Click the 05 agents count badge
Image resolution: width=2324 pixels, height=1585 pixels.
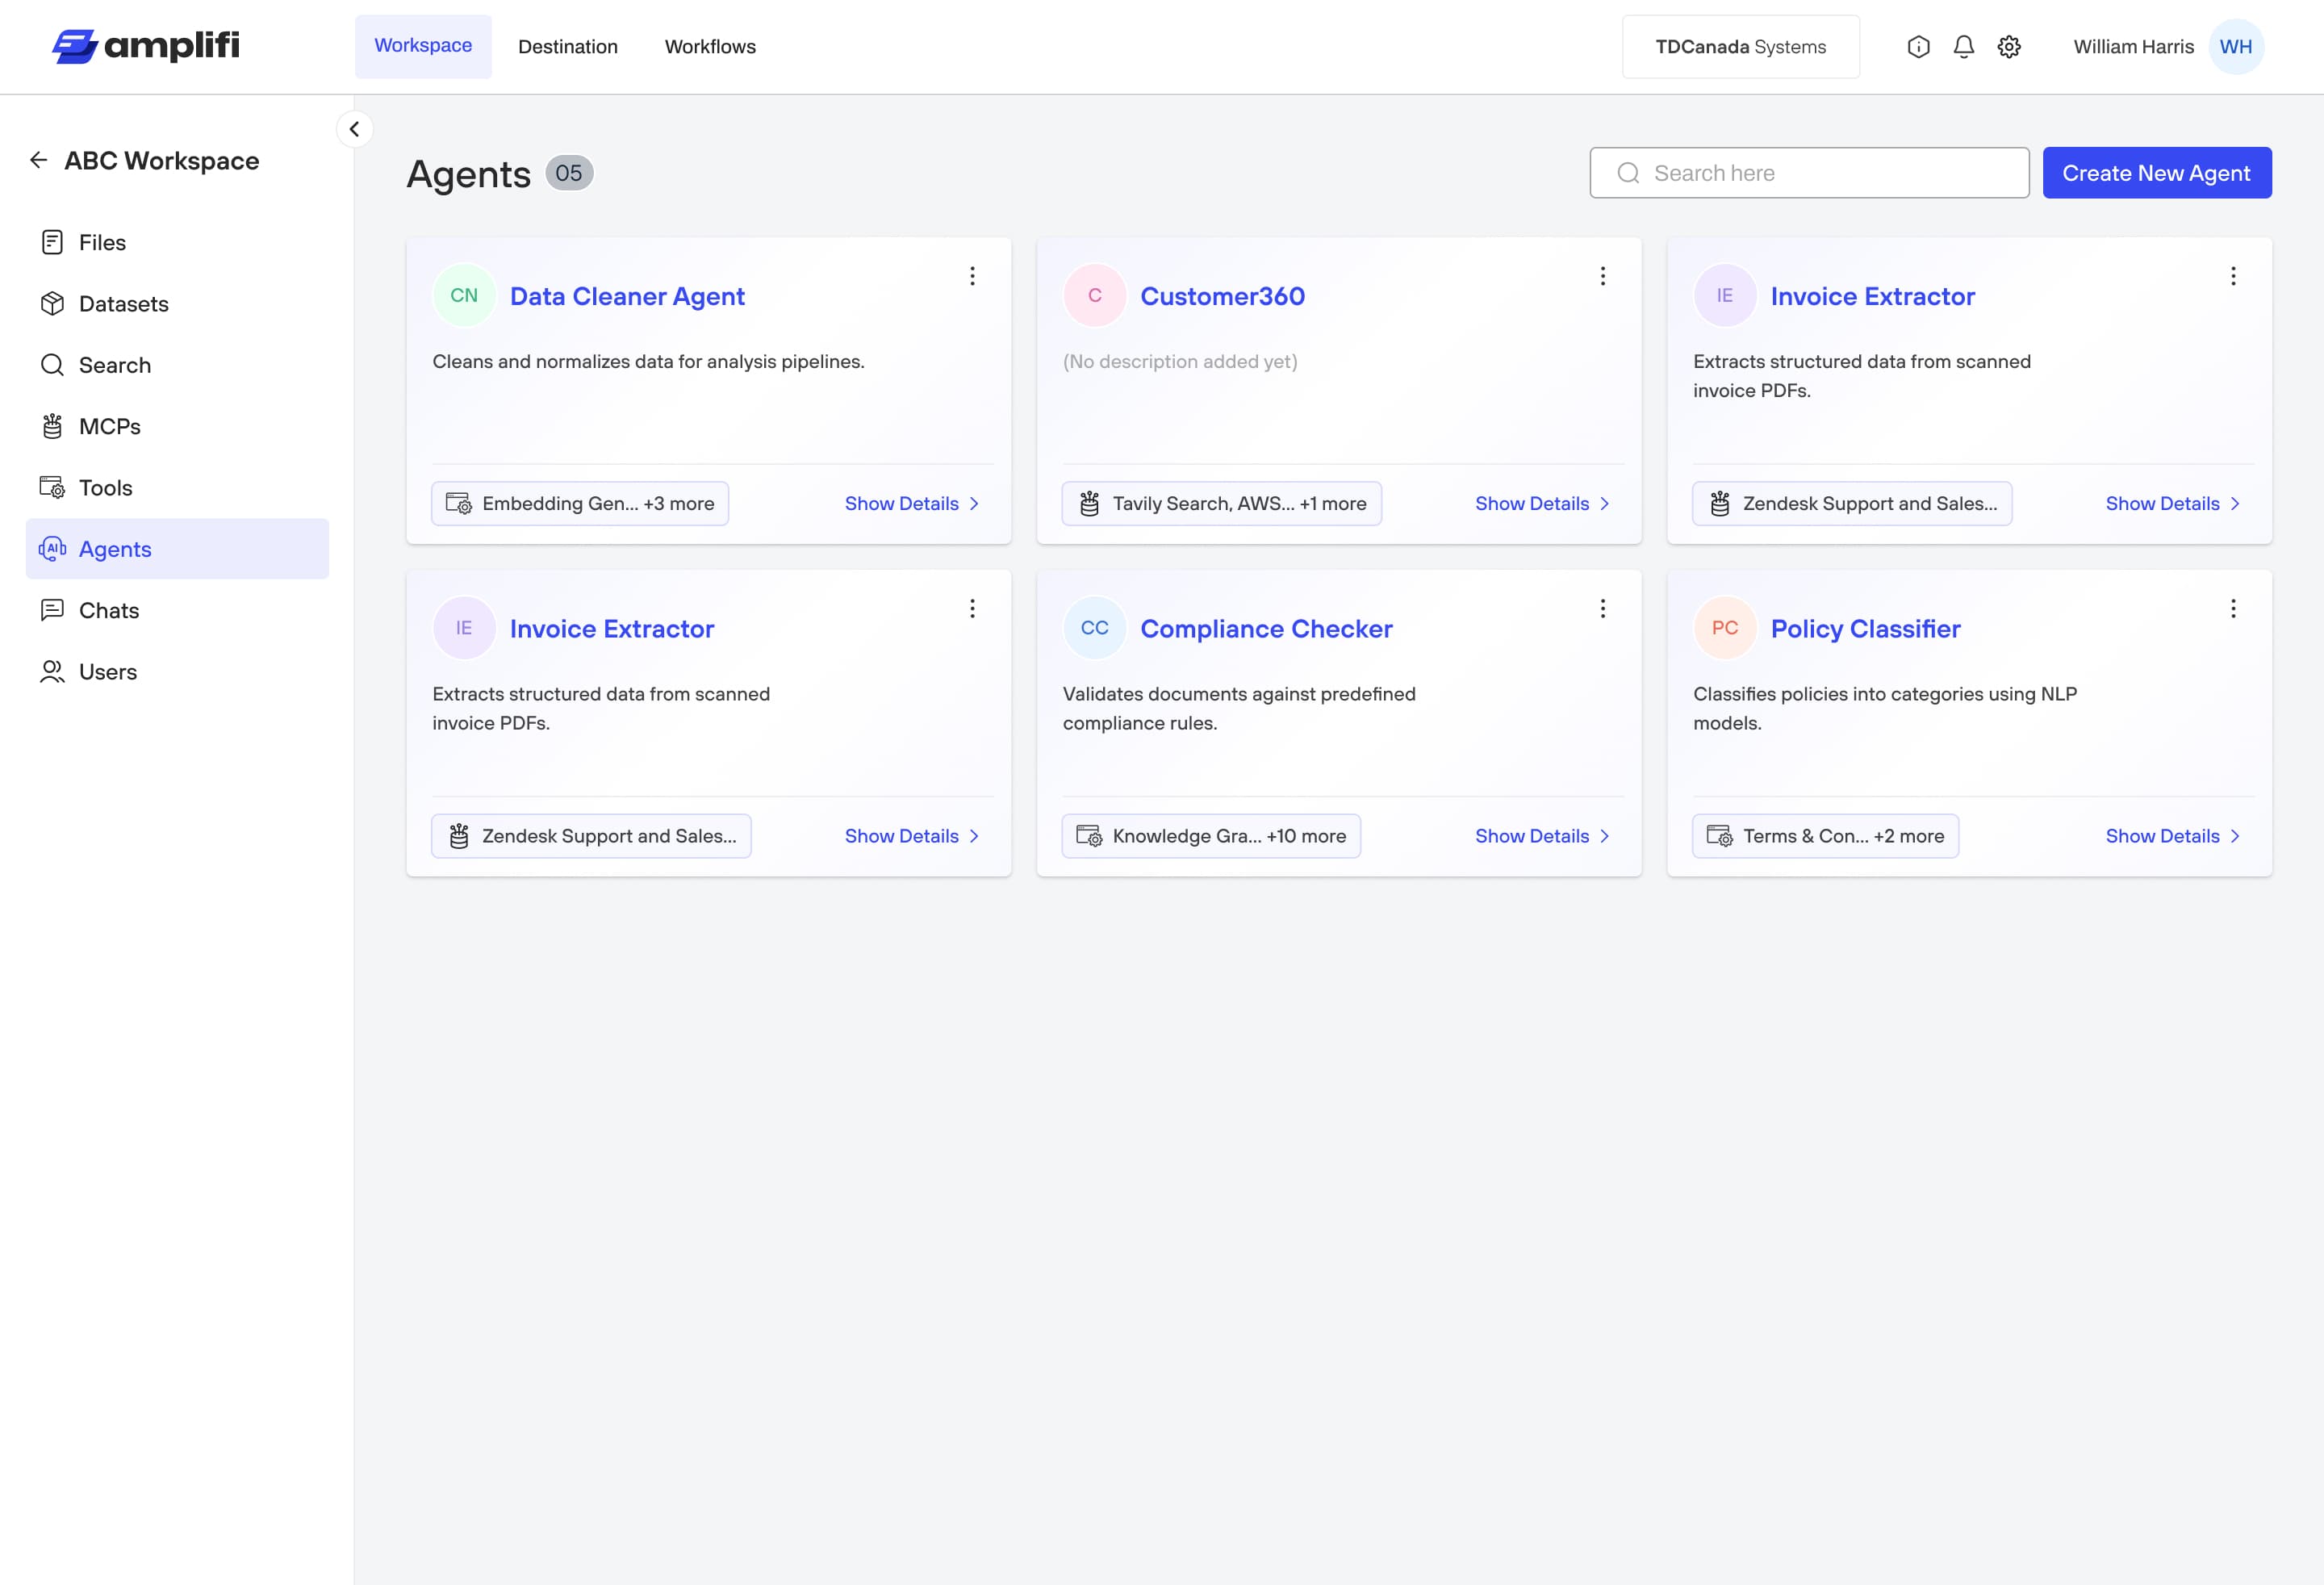569,173
